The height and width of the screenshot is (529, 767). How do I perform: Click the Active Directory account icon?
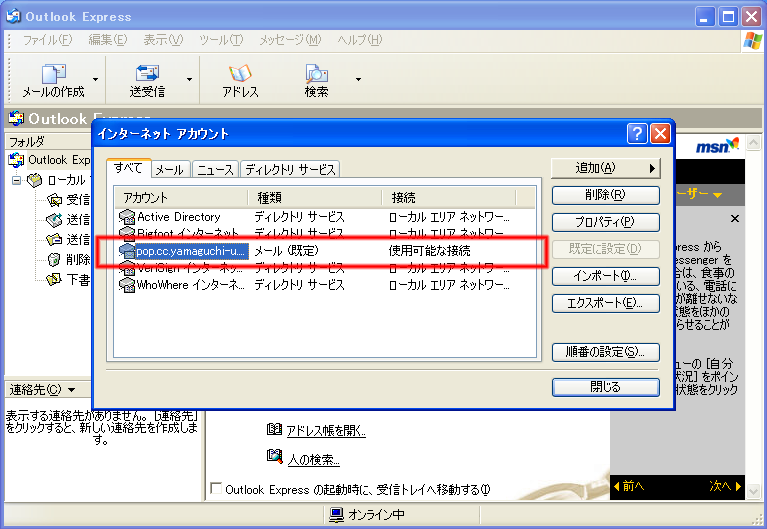click(127, 217)
